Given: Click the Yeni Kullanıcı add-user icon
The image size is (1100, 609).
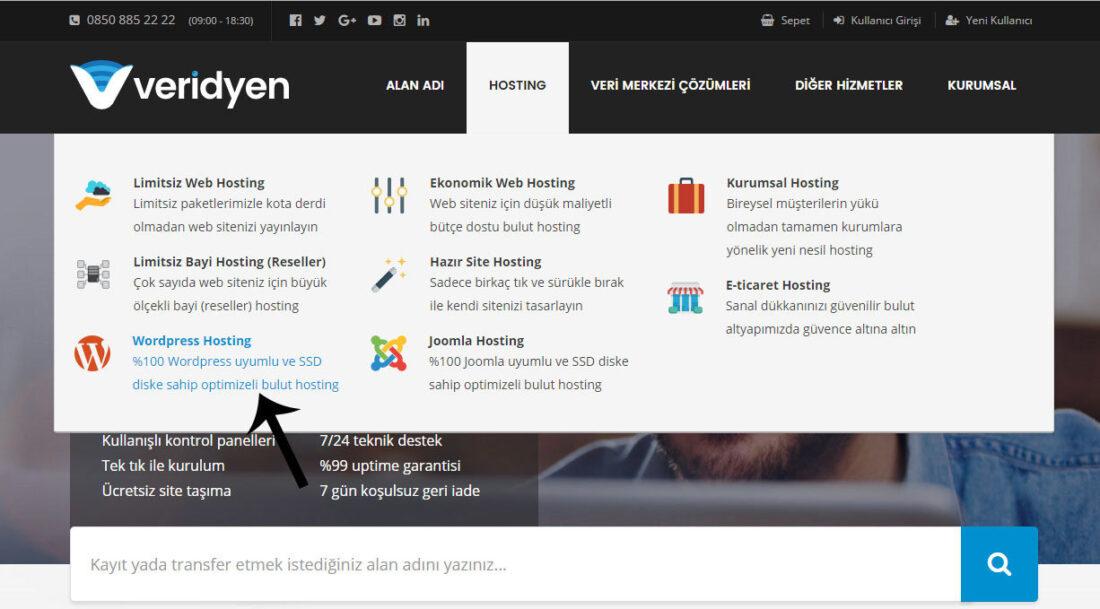Looking at the screenshot, I should tap(952, 20).
